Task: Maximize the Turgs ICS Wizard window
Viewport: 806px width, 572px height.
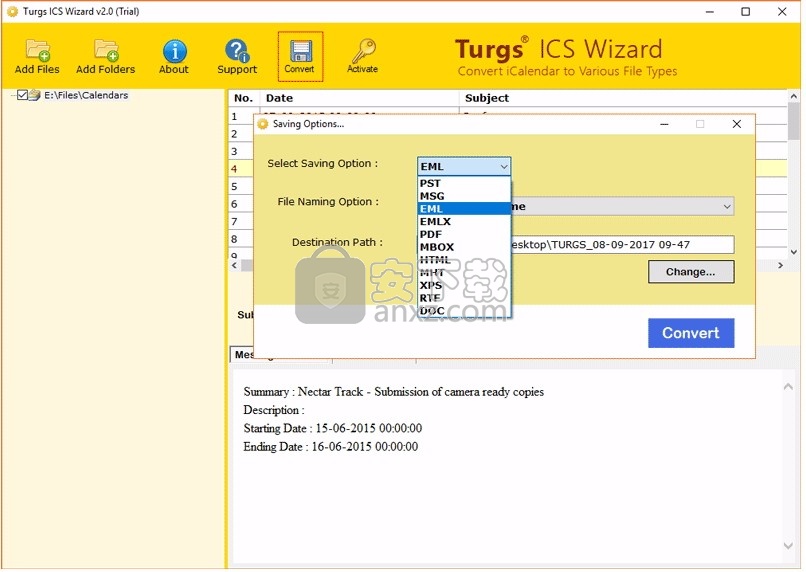Action: [745, 11]
